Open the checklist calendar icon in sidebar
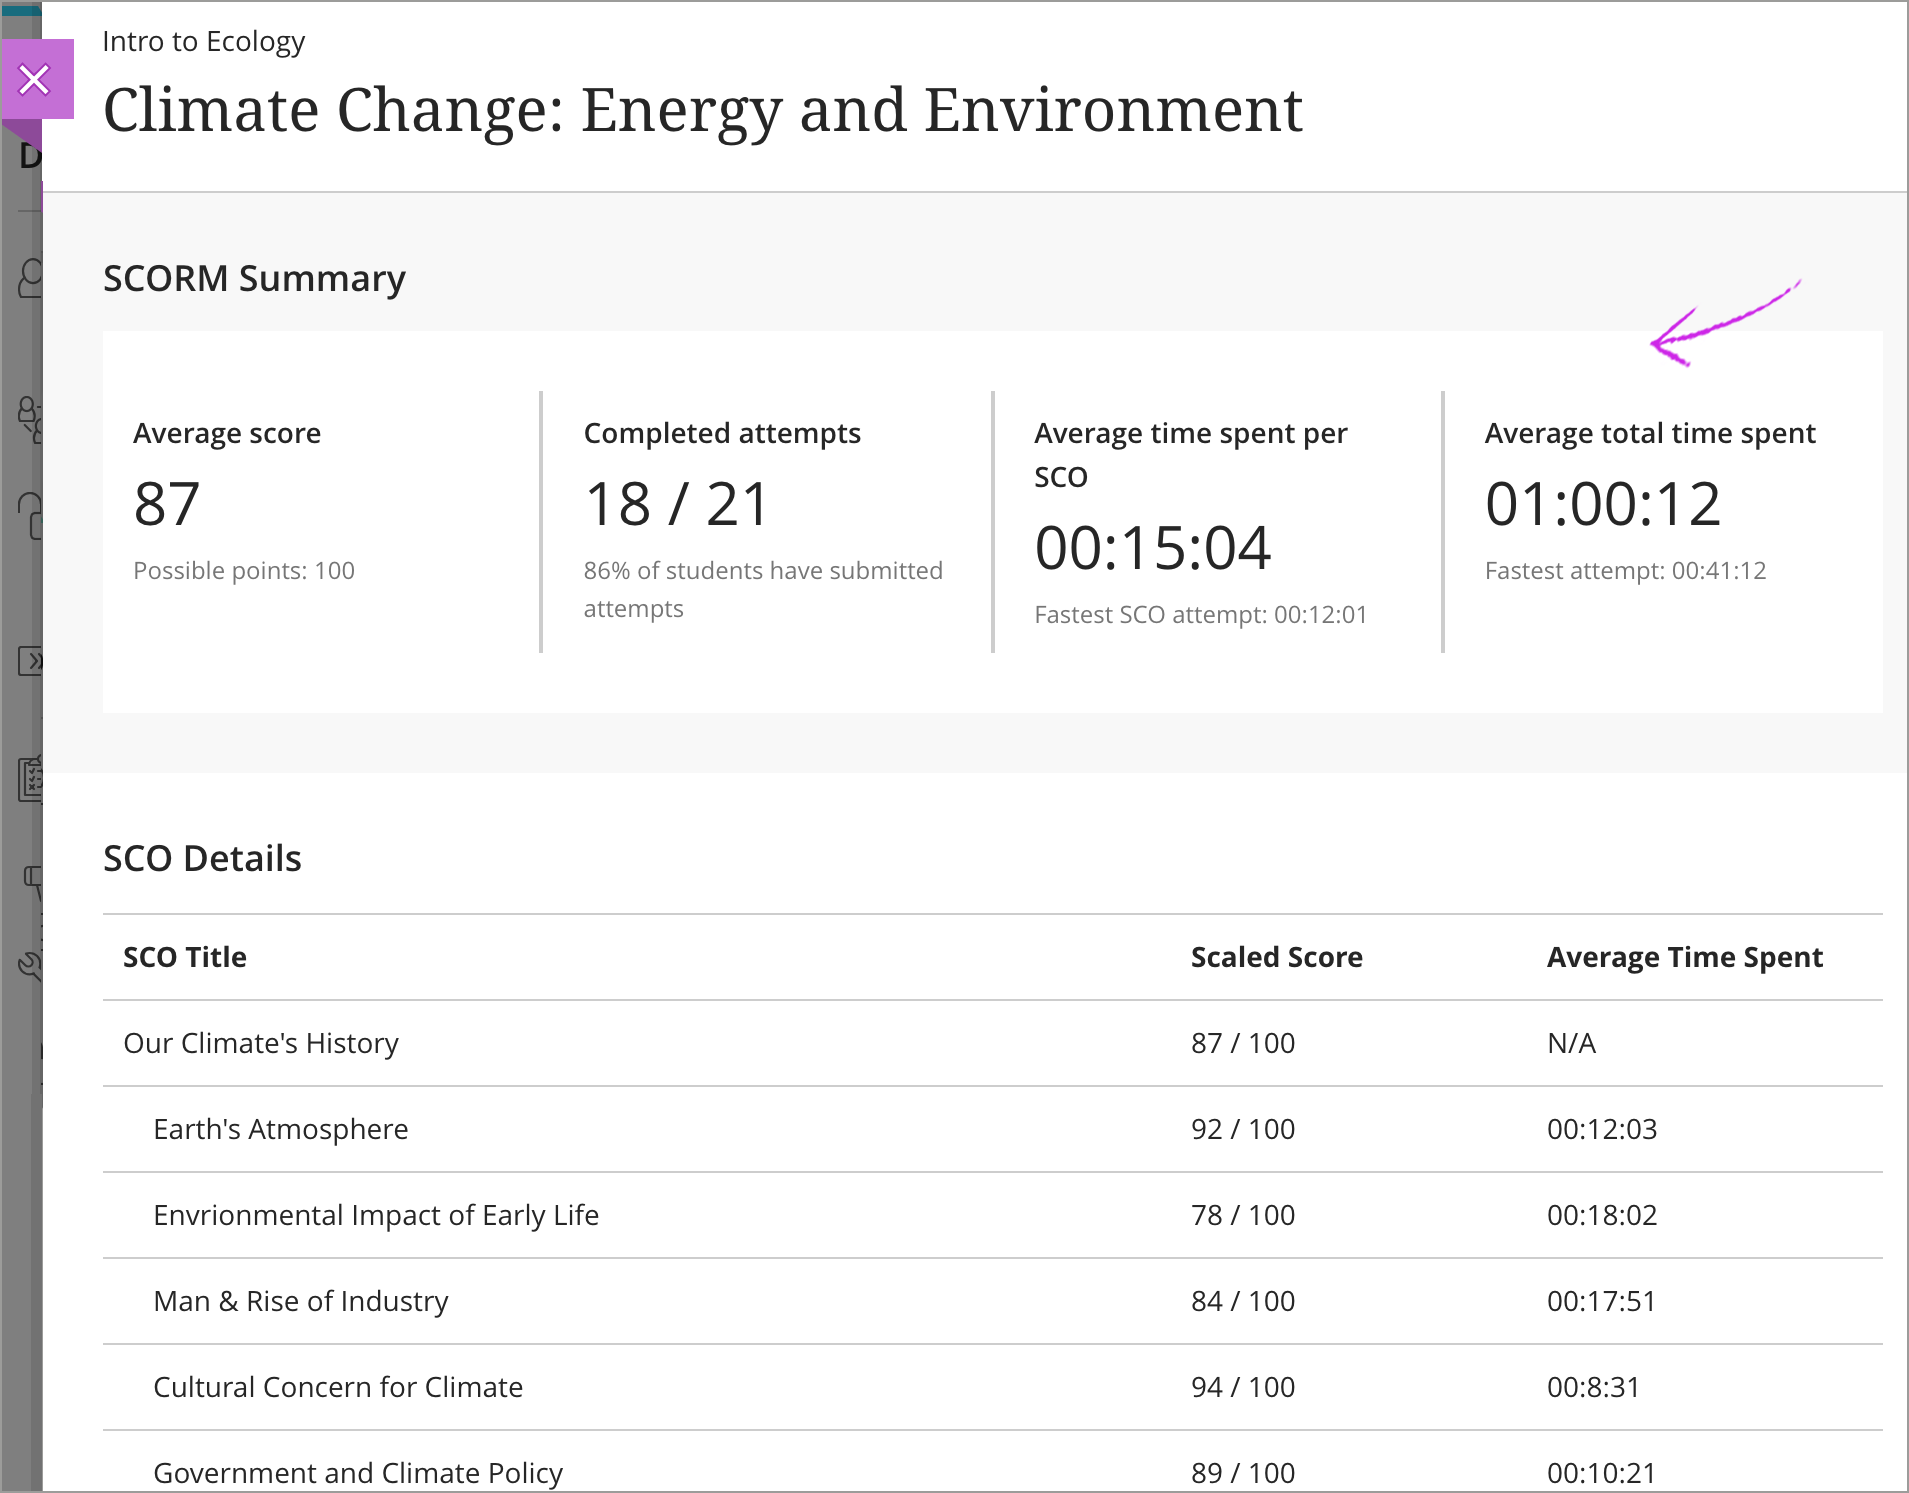Image resolution: width=1909 pixels, height=1493 pixels. point(30,779)
